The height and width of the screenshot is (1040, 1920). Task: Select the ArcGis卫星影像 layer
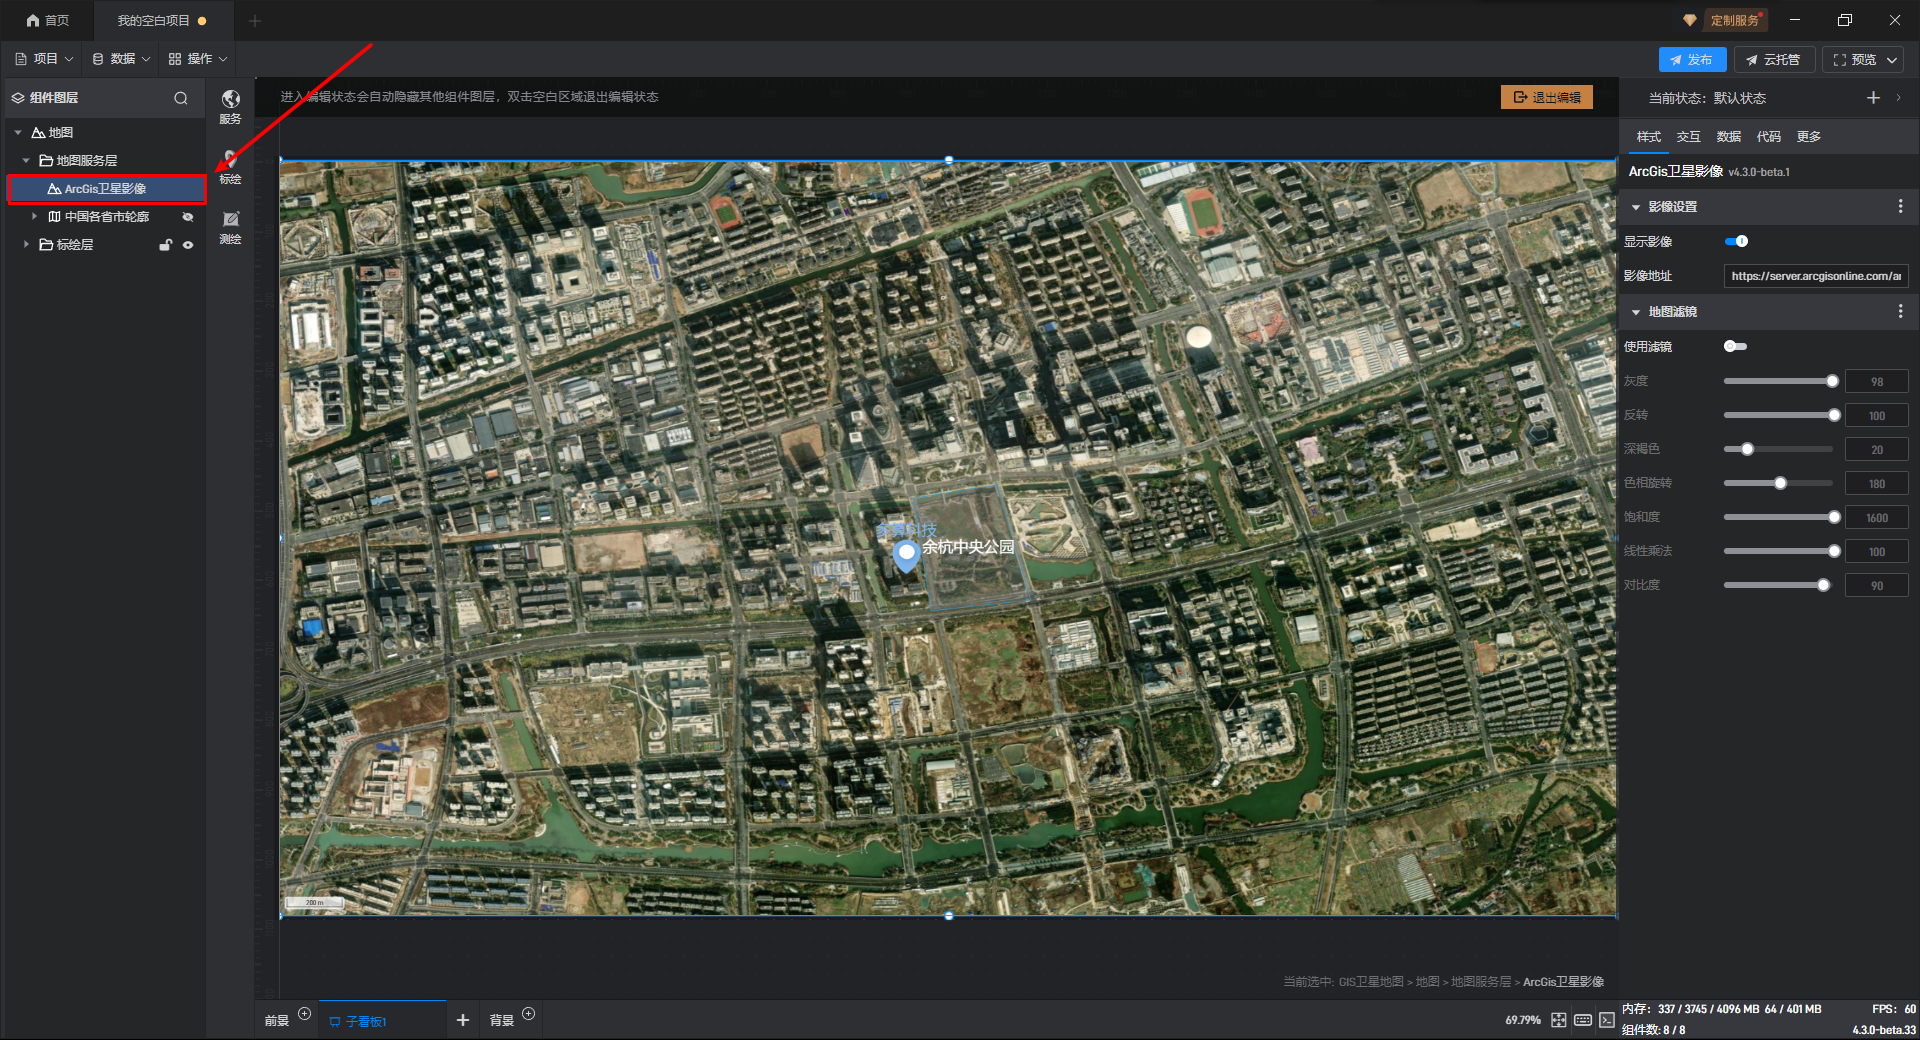[107, 189]
